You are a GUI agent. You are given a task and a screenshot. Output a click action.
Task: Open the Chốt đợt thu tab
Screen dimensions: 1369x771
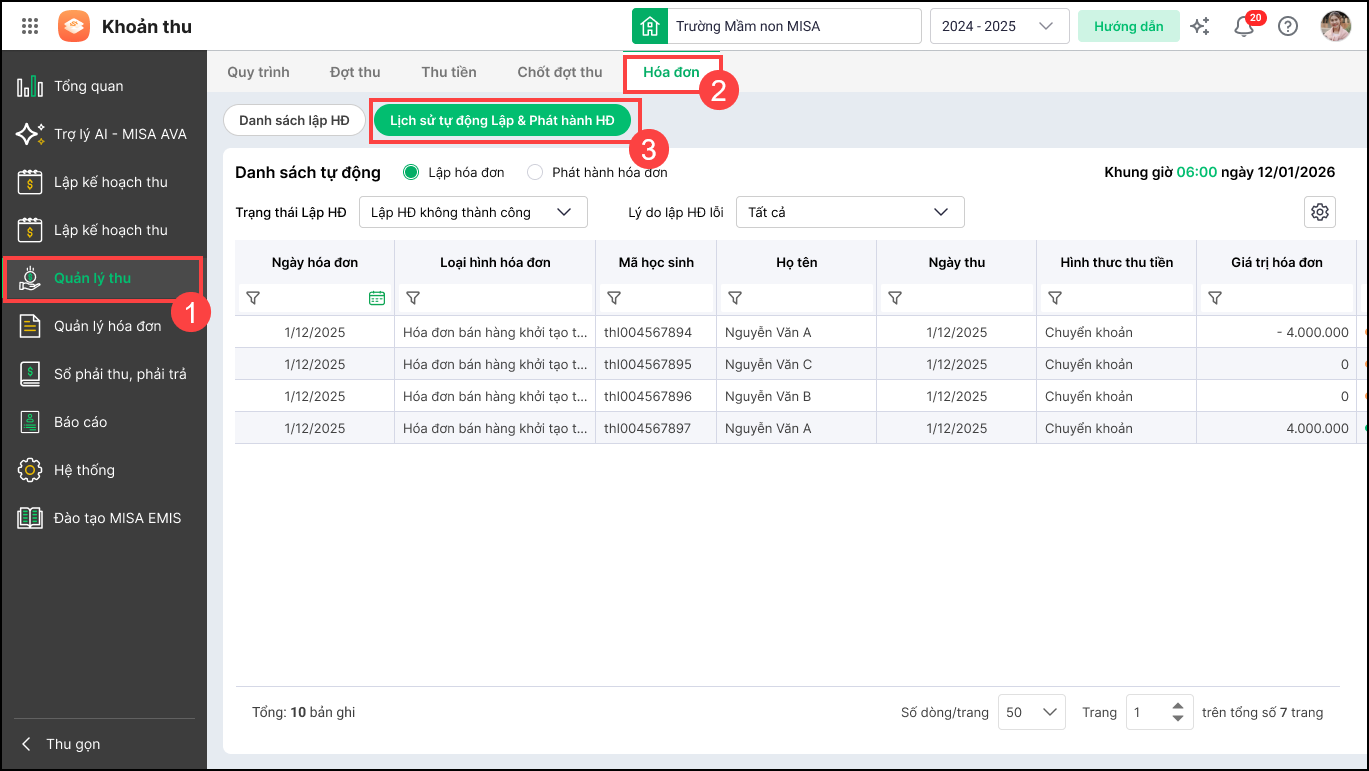point(559,72)
